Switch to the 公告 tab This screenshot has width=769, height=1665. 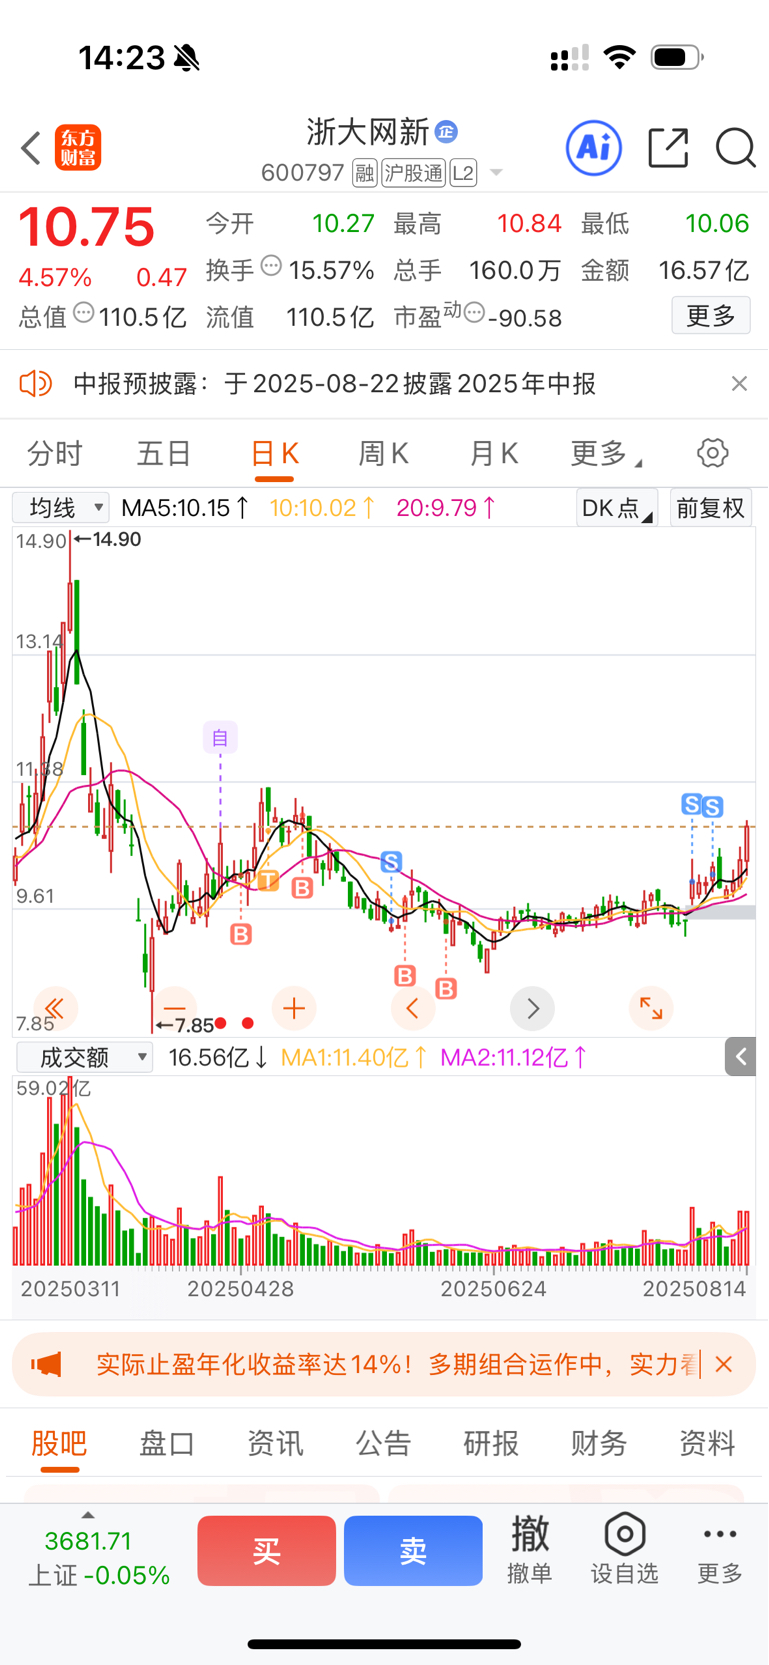[383, 1443]
